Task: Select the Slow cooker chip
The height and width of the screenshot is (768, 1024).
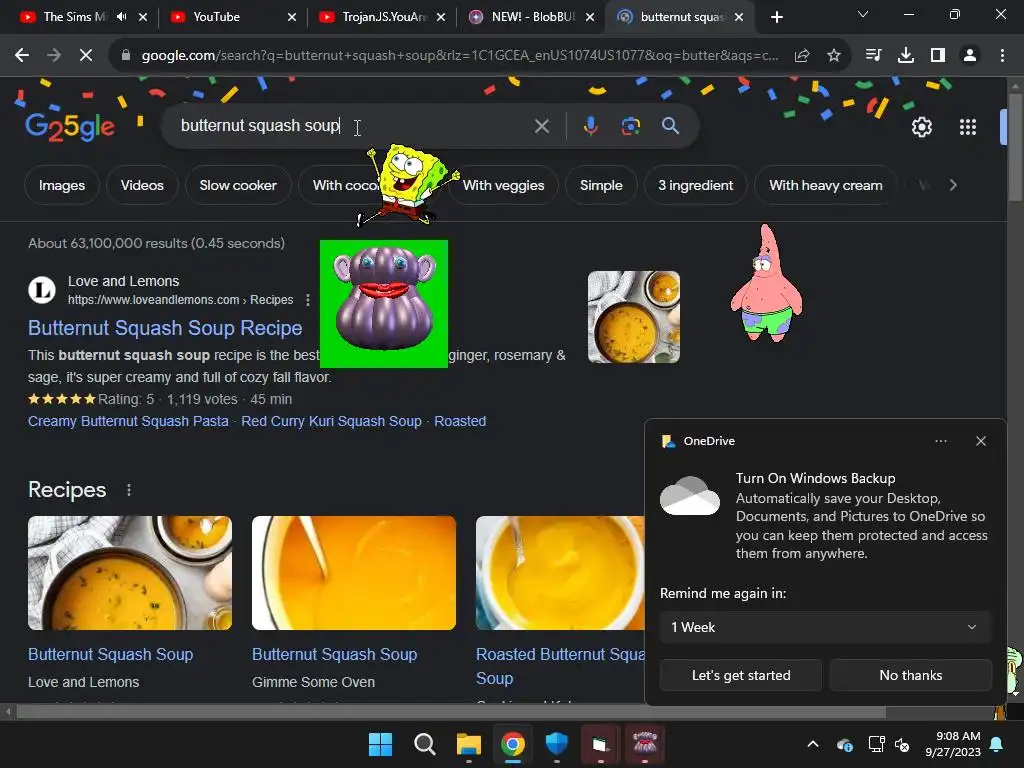Action: (238, 185)
